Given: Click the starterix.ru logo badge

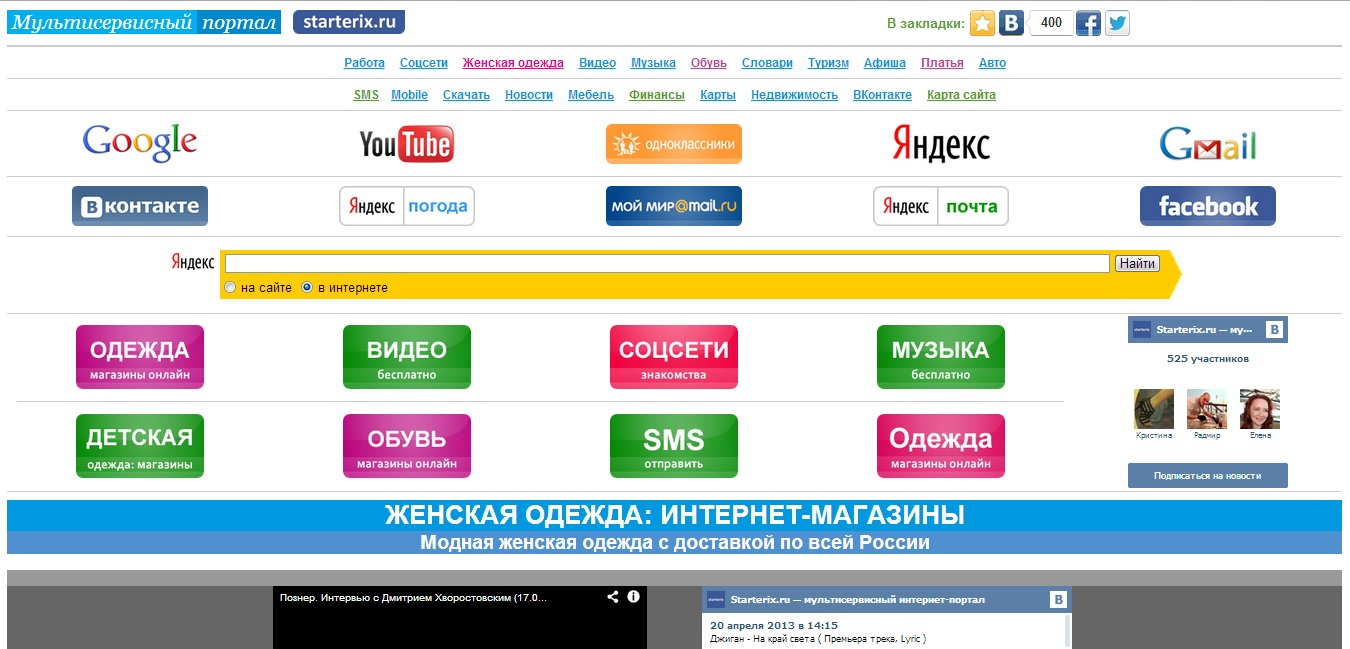Looking at the screenshot, I should [x=349, y=22].
